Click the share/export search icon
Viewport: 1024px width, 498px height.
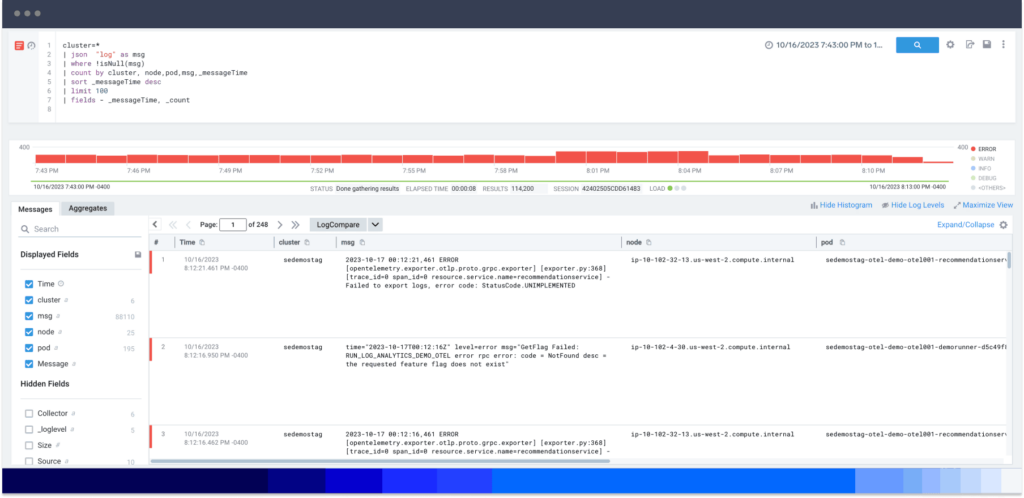pos(970,45)
